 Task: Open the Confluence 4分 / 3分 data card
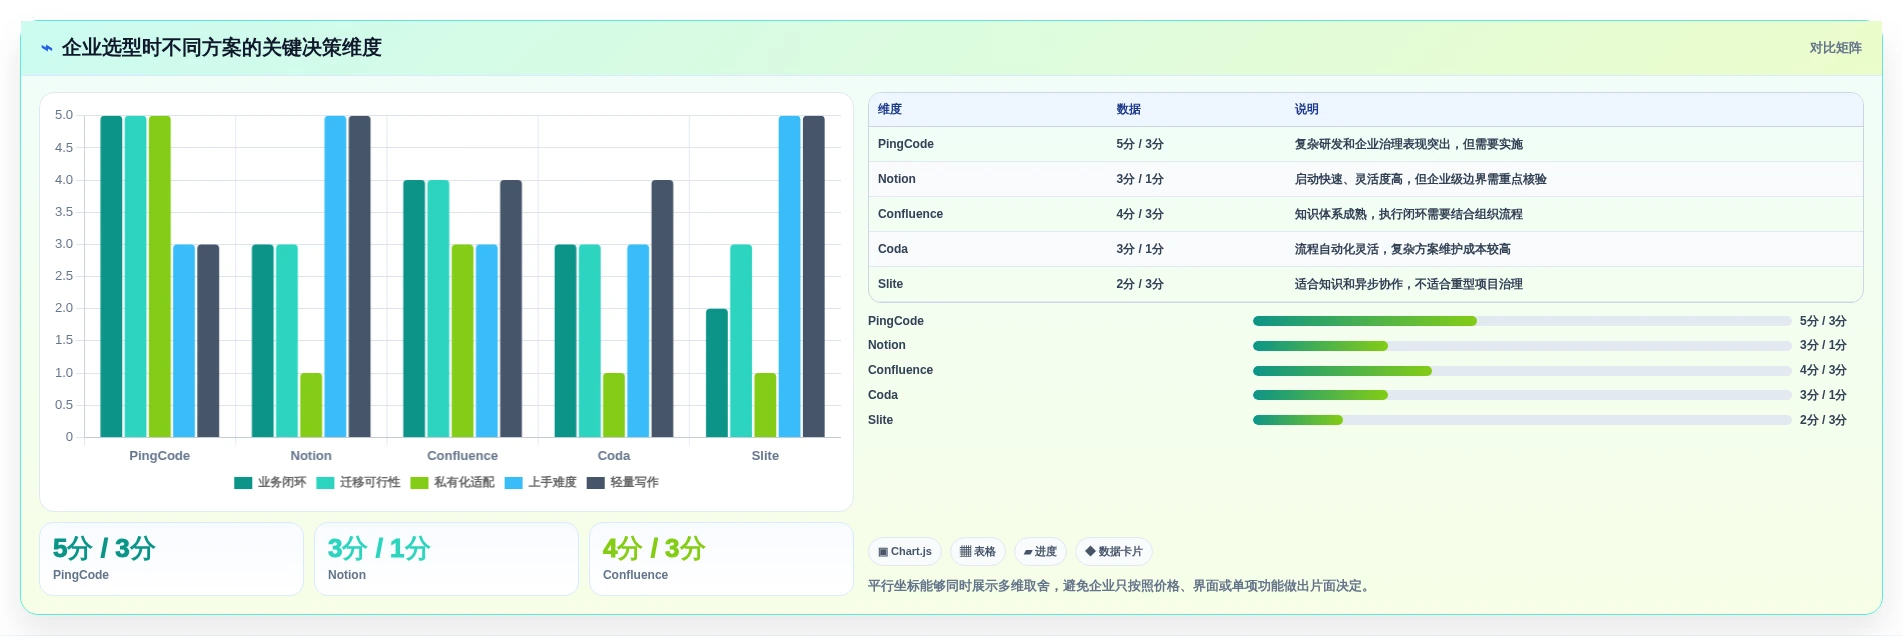tap(721, 559)
